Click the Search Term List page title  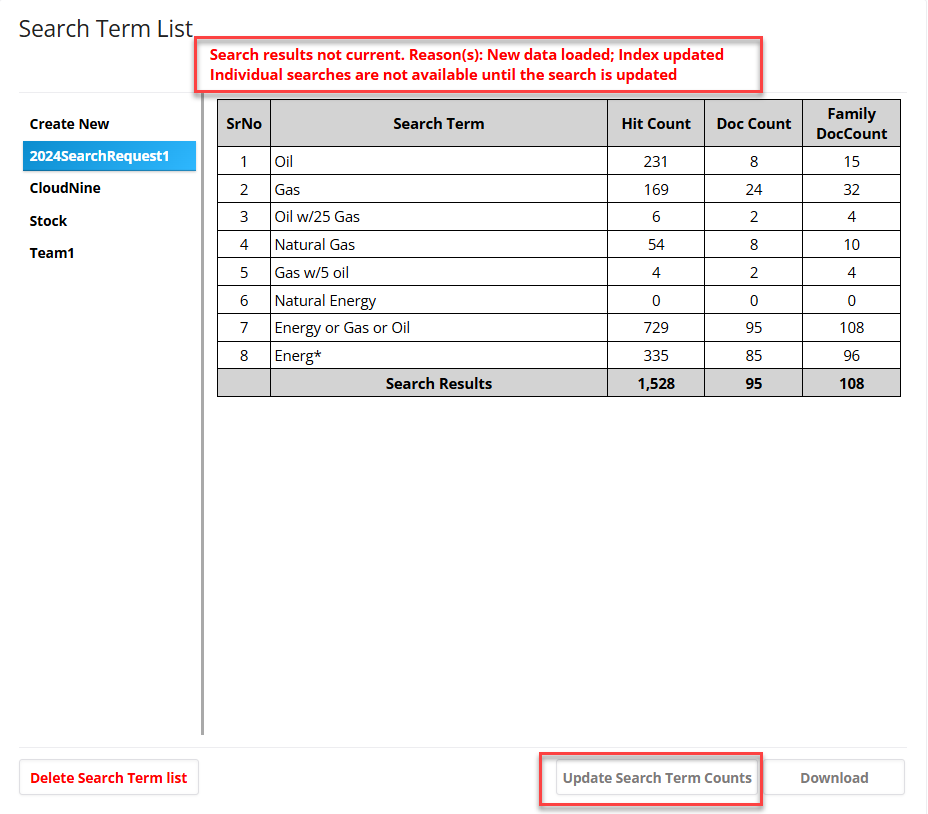pyautogui.click(x=106, y=29)
